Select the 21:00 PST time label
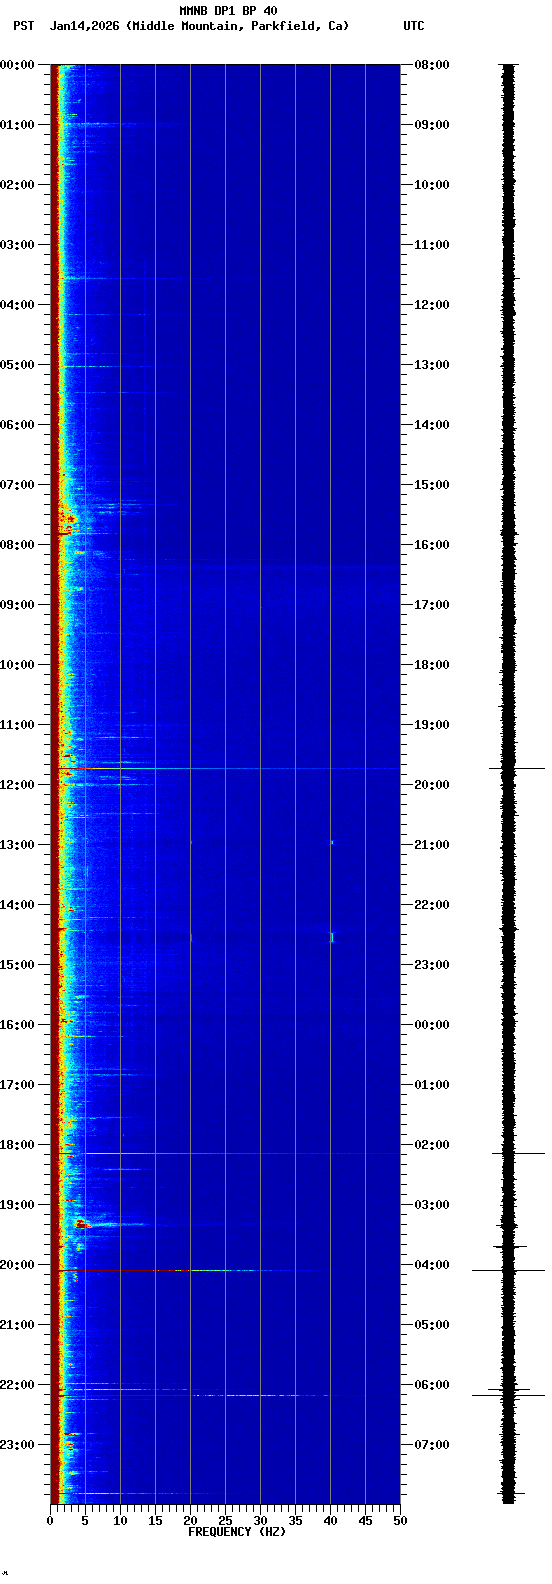 click(18, 1325)
